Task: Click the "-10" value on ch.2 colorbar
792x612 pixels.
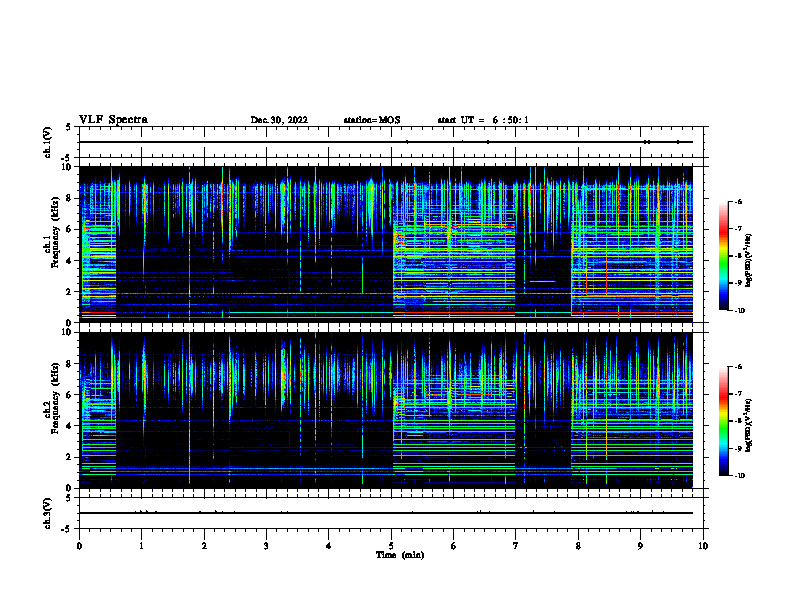Action: [x=739, y=476]
